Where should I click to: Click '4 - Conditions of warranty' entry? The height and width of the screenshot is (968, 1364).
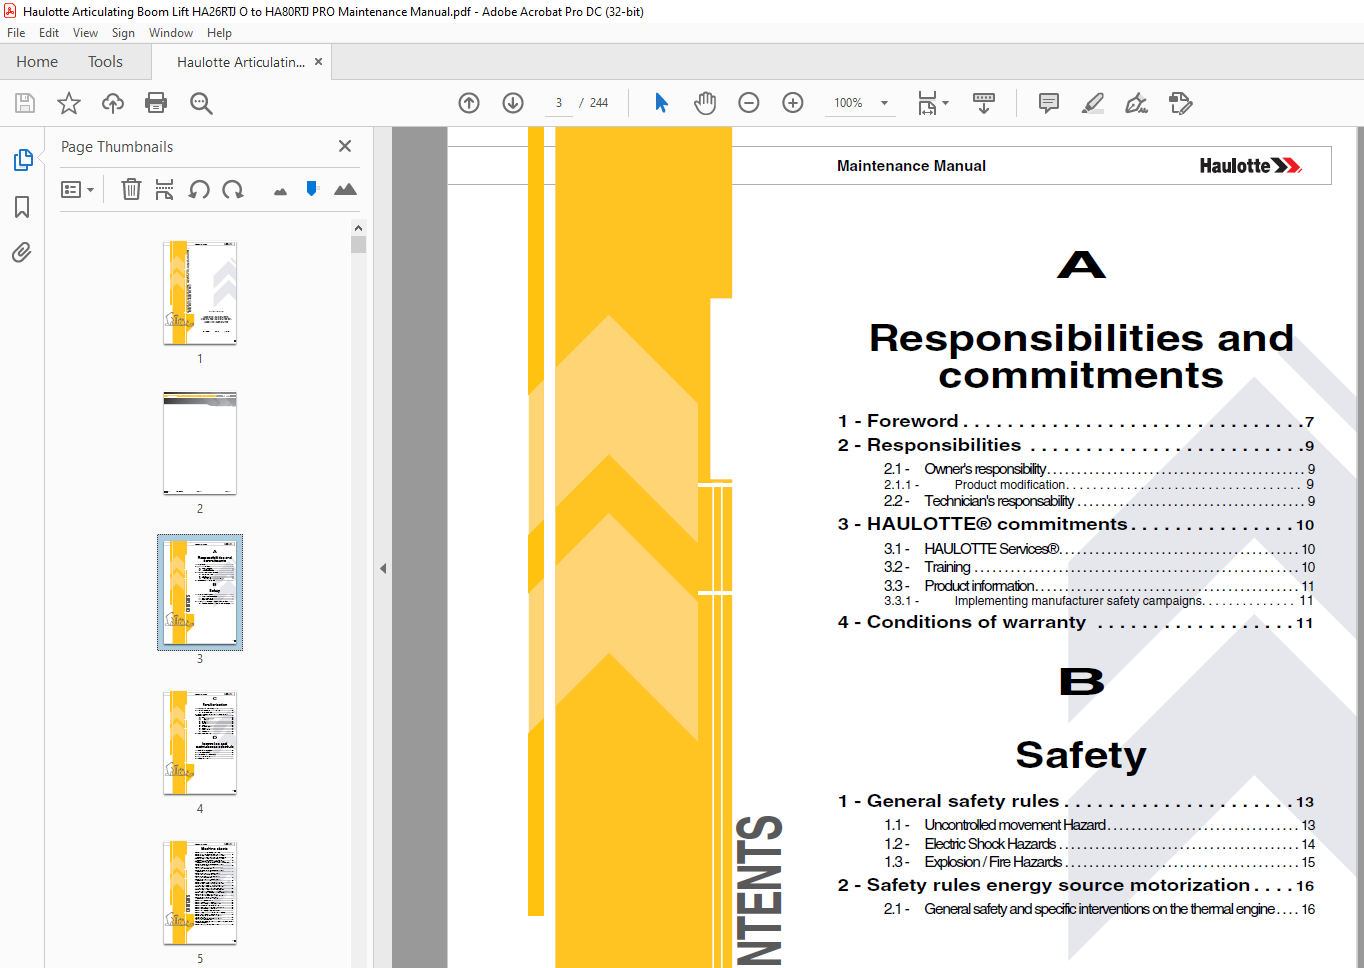(1076, 622)
